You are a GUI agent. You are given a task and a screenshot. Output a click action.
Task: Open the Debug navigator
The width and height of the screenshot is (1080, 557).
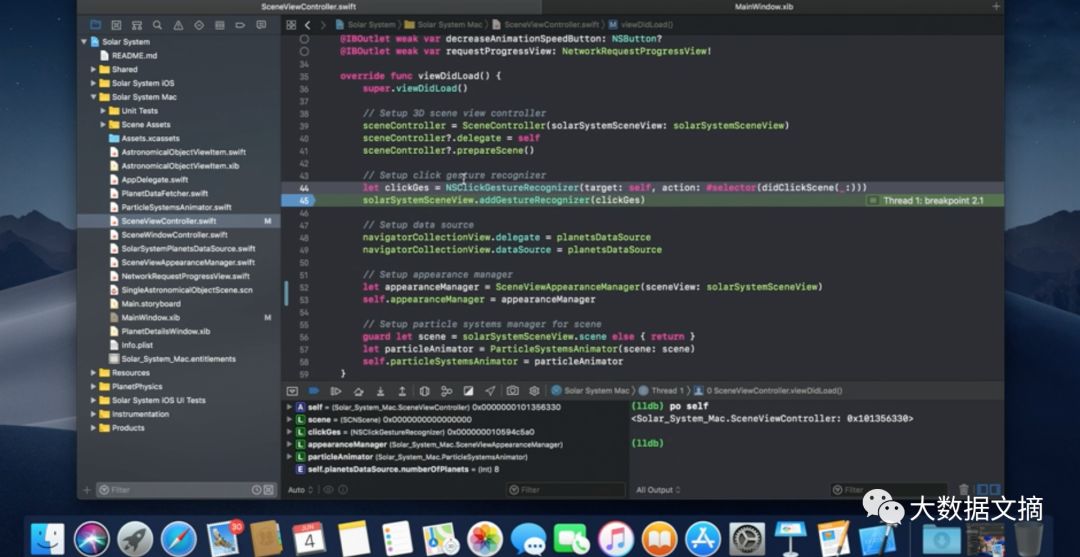coord(220,25)
